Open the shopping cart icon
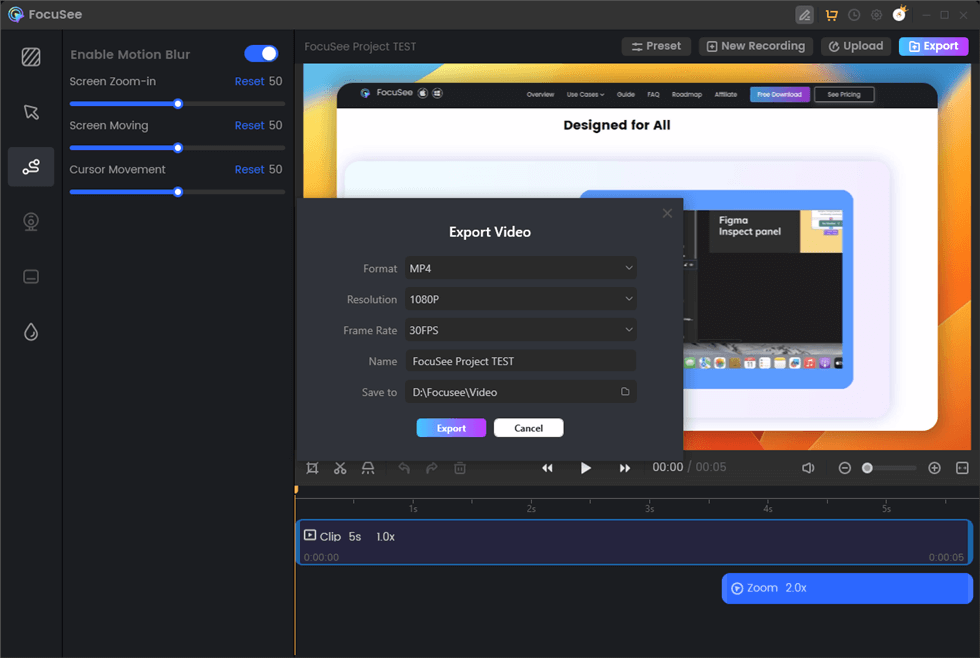Viewport: 980px width, 658px height. coord(831,15)
